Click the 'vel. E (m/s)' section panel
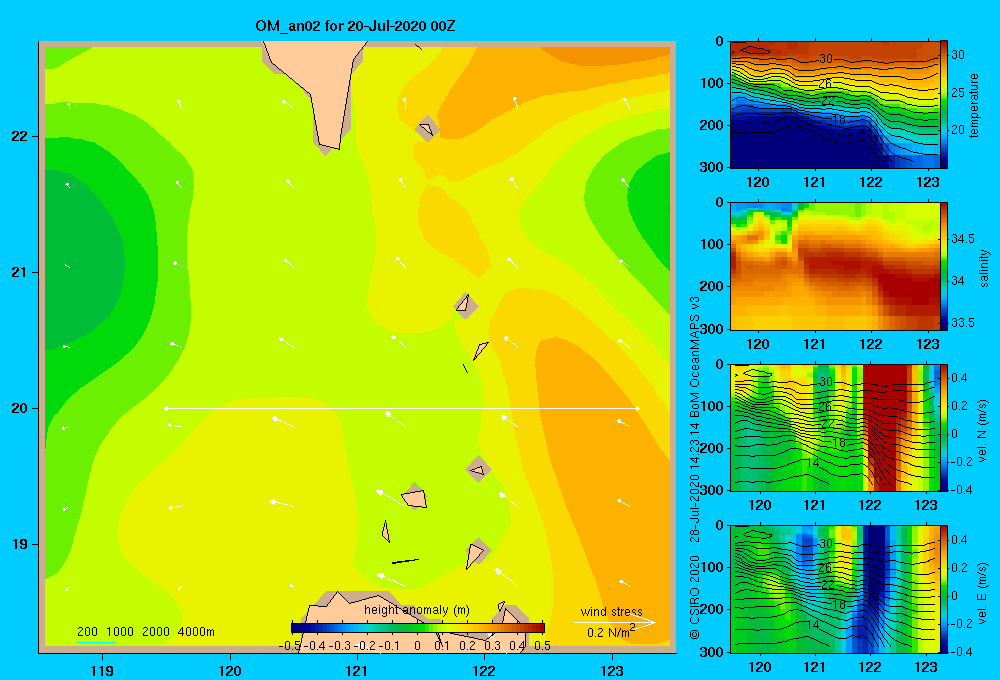The height and width of the screenshot is (680, 1000). point(835,589)
